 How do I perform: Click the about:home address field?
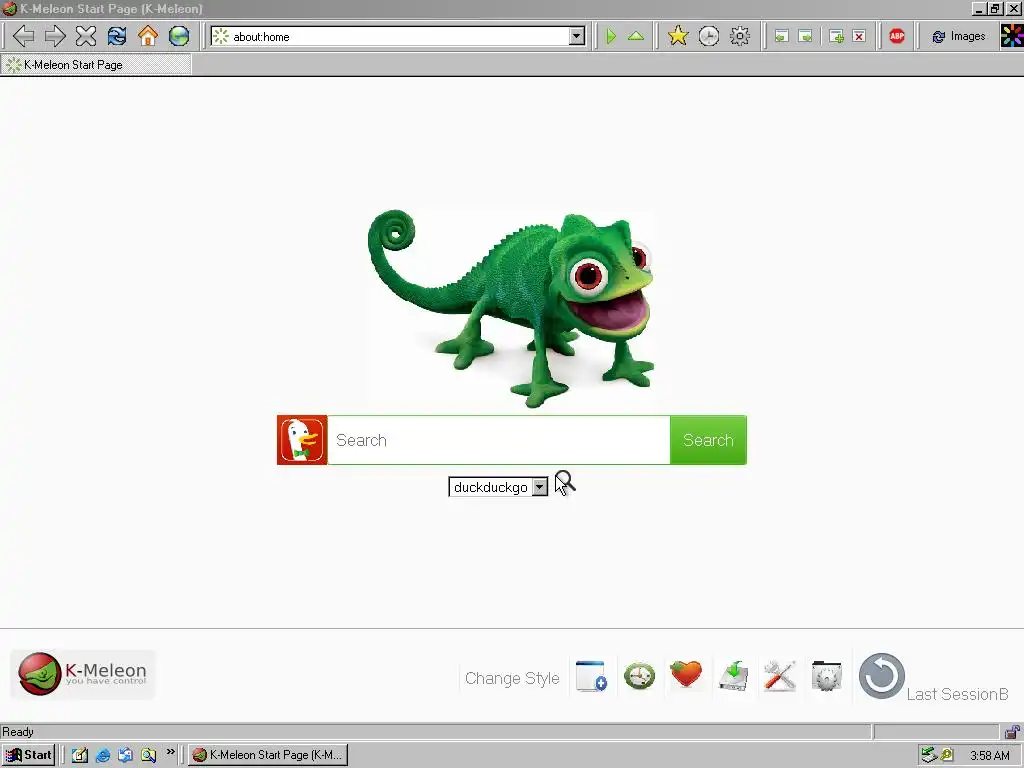pyautogui.click(x=398, y=37)
